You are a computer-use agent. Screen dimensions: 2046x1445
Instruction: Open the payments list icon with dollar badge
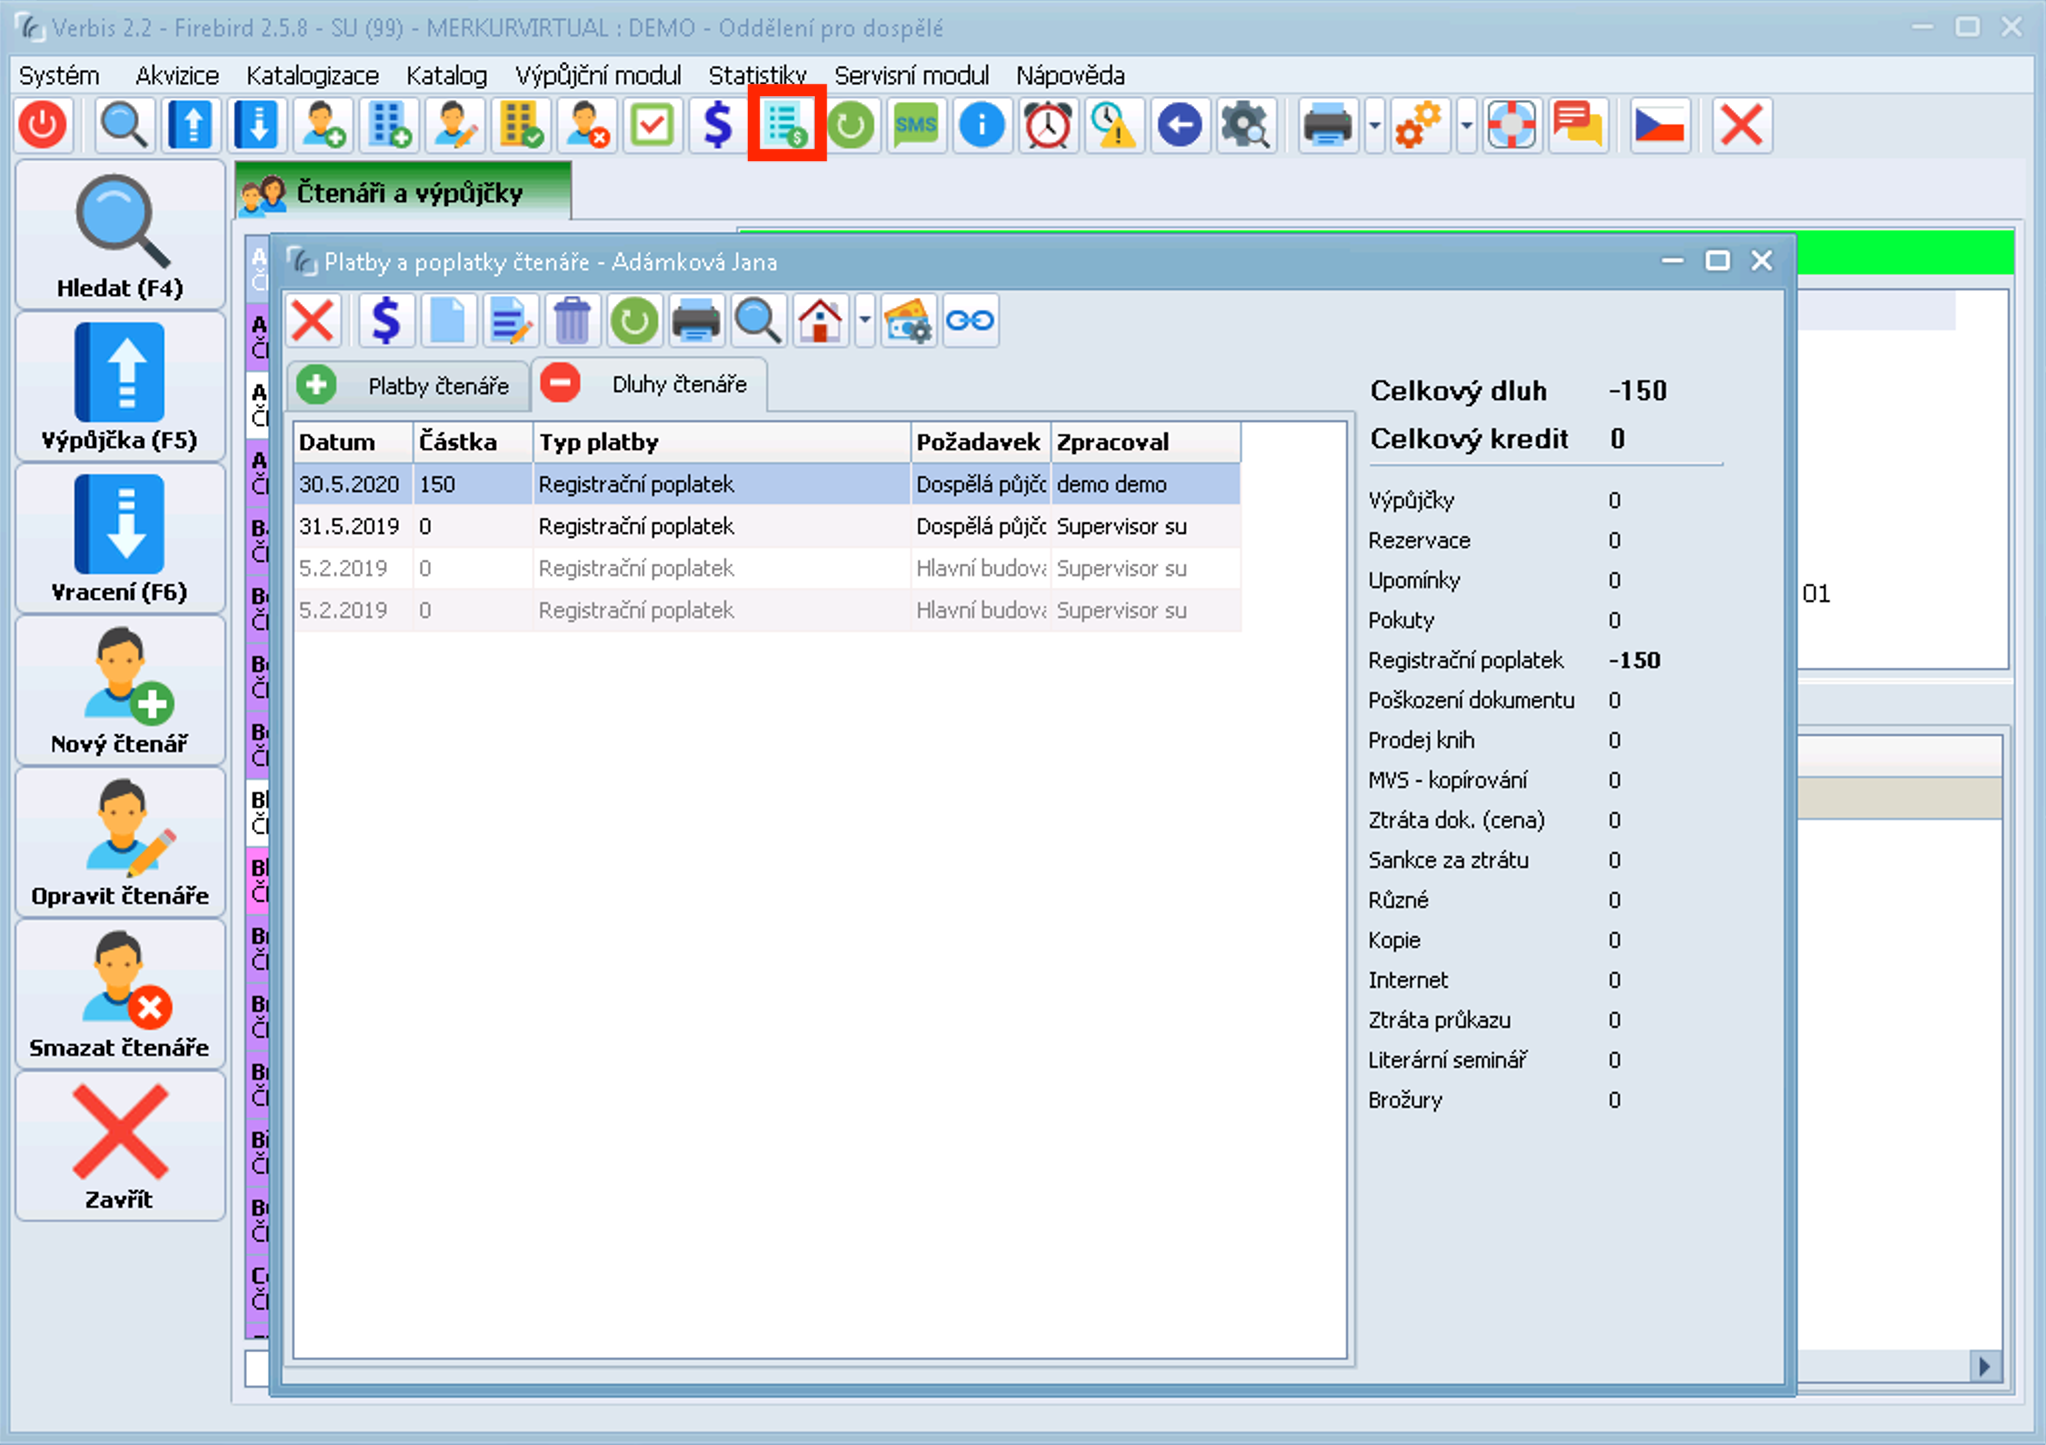coord(786,124)
